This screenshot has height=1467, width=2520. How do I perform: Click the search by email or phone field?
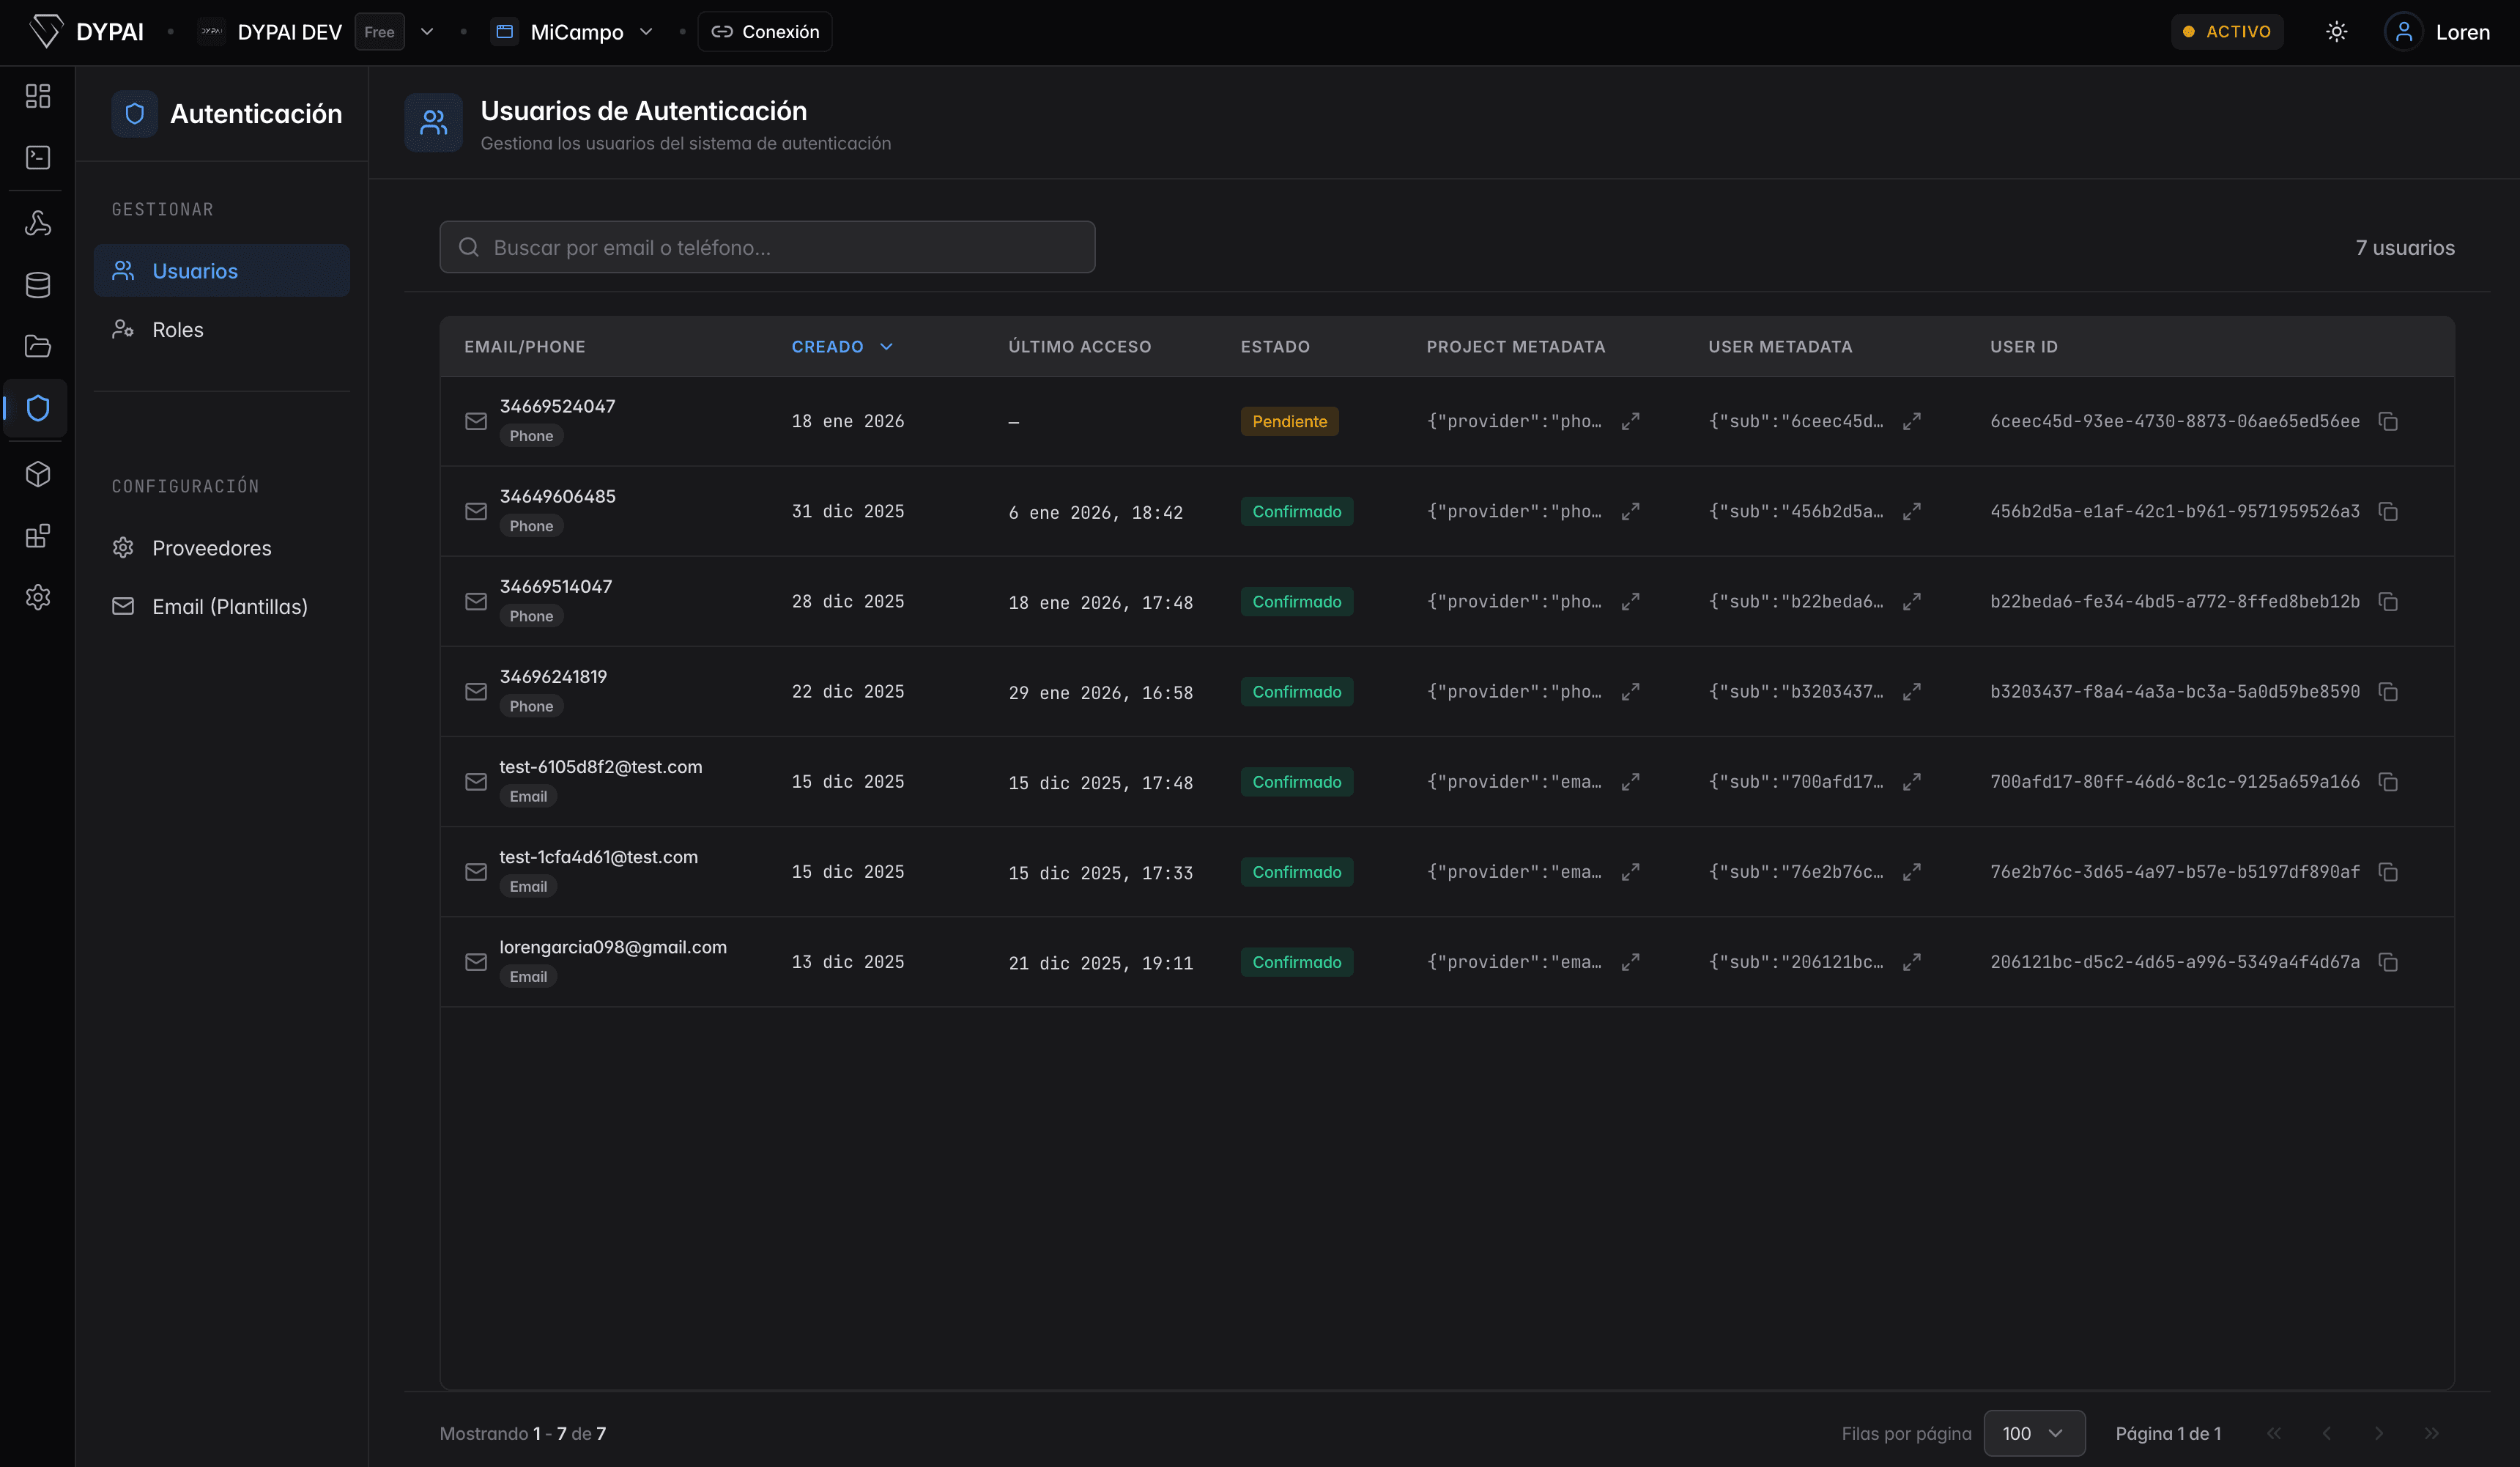point(767,247)
